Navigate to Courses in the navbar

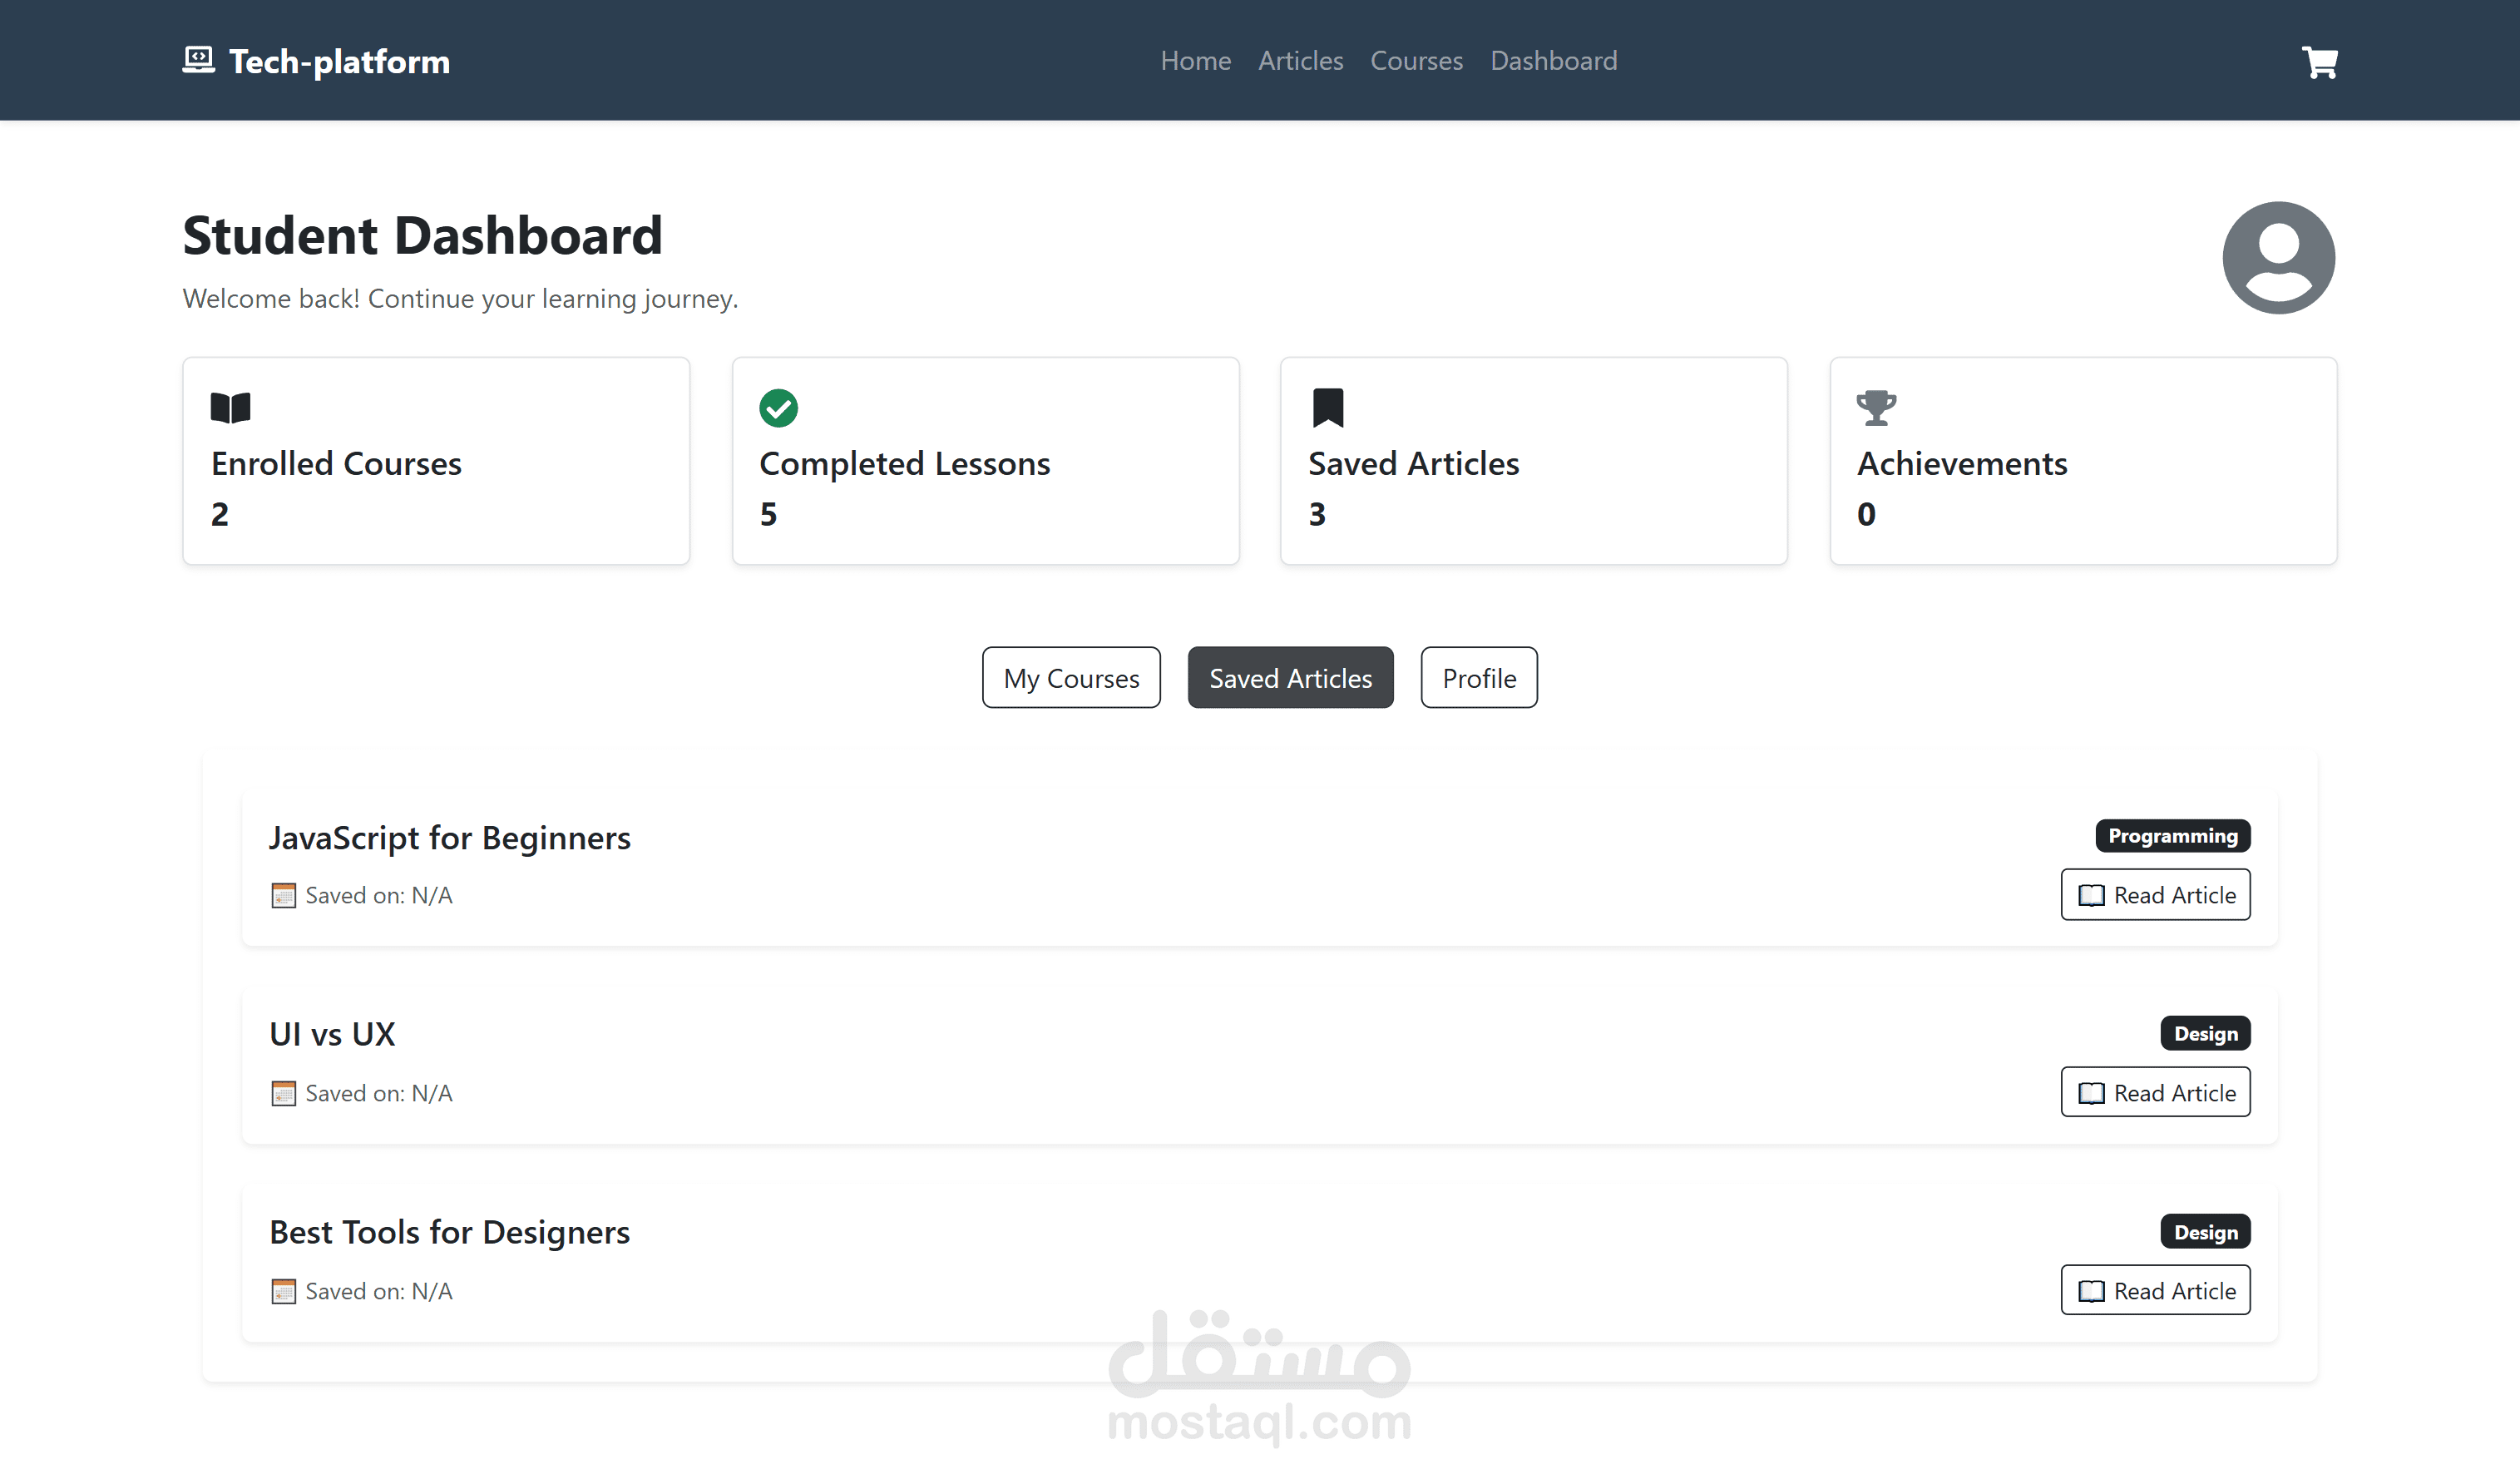(x=1416, y=61)
